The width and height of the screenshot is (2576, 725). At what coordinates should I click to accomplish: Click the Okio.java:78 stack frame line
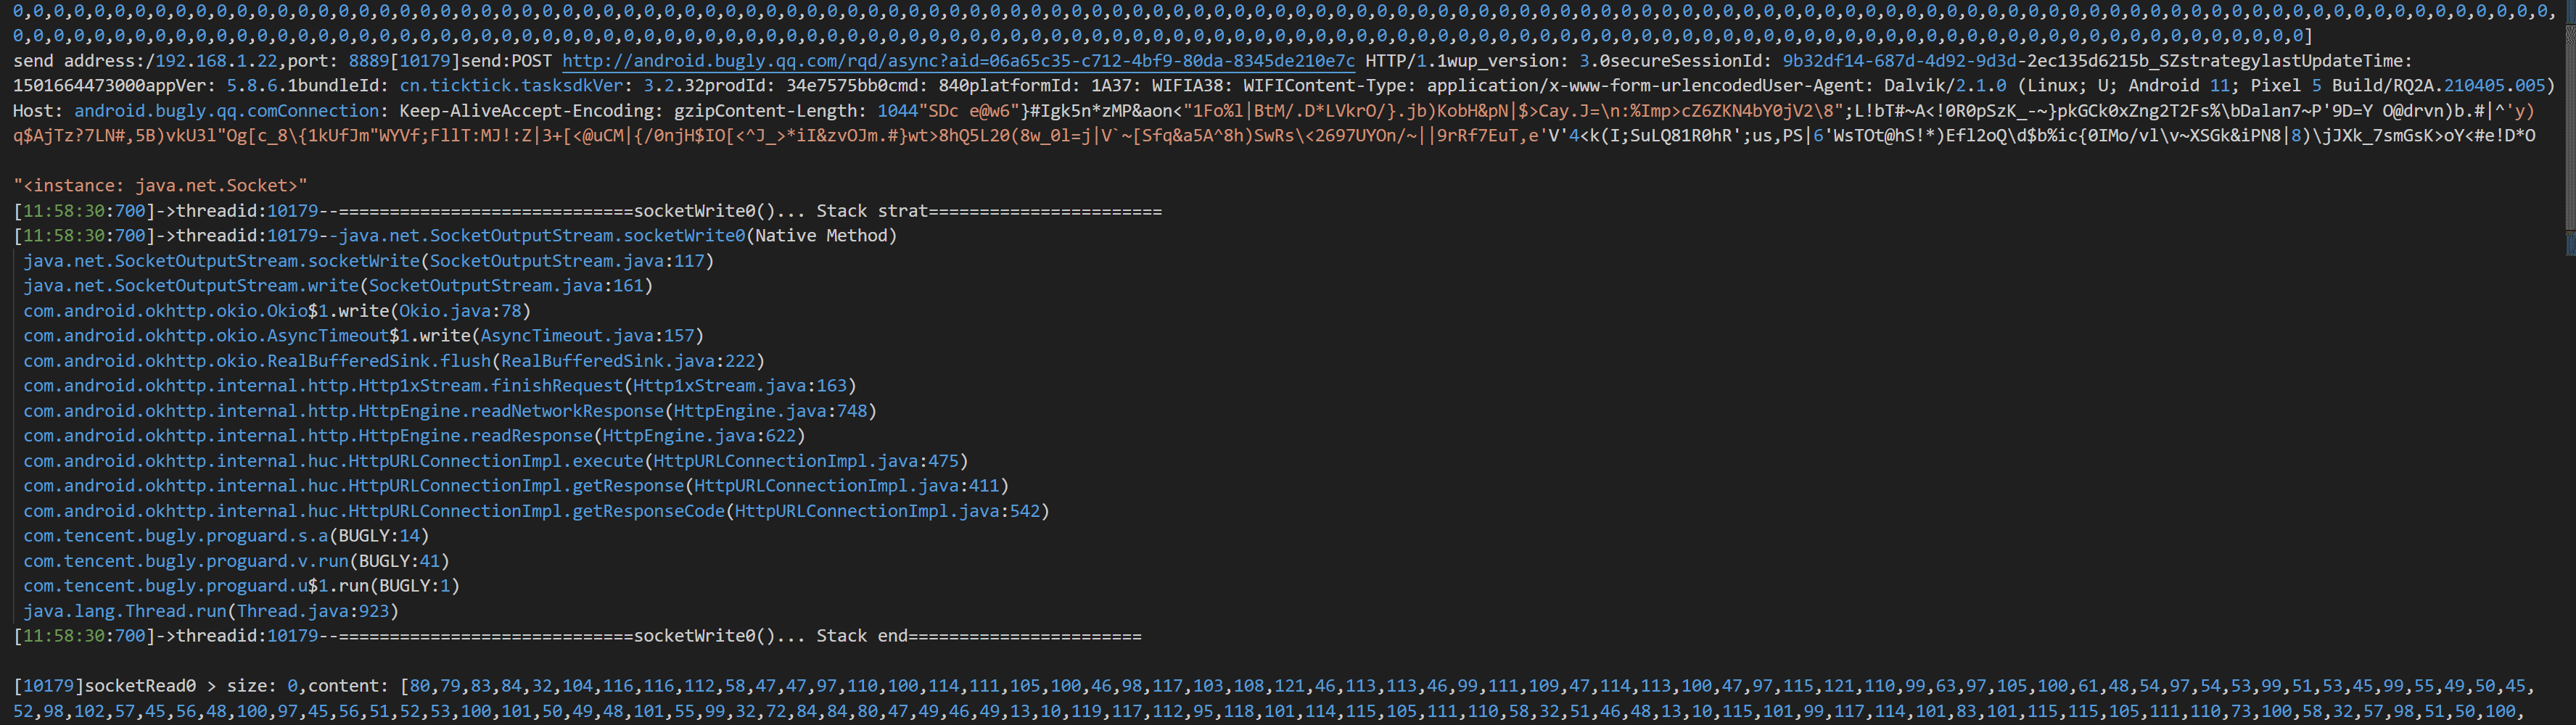[277, 311]
